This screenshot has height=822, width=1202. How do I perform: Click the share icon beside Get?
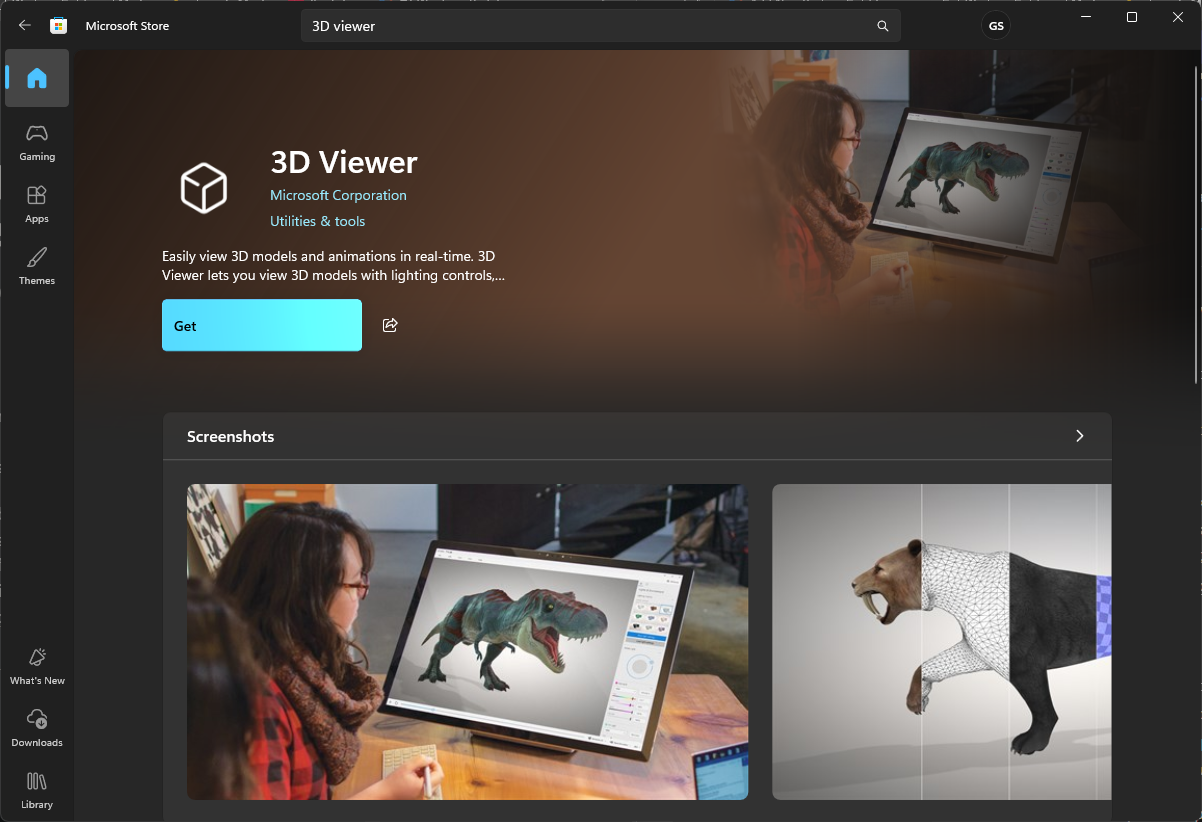(390, 325)
